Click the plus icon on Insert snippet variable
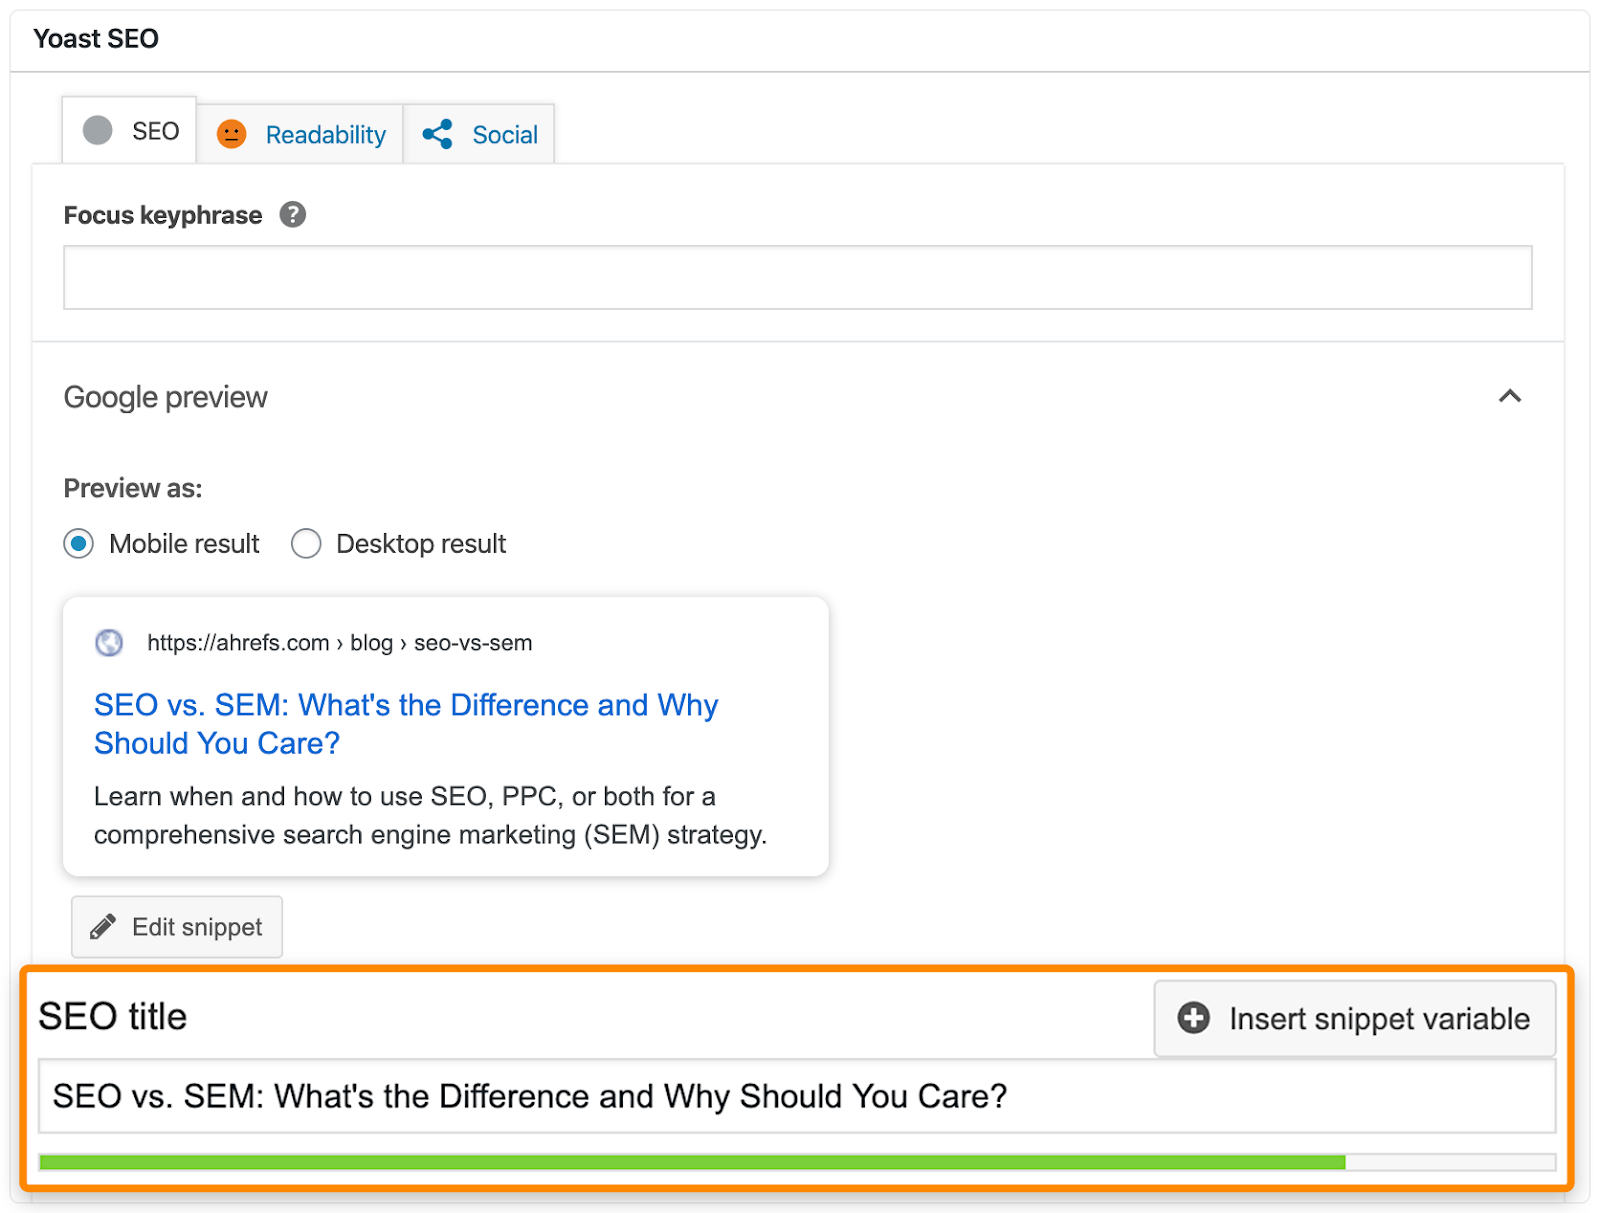Image resolution: width=1600 pixels, height=1213 pixels. coord(1192,1018)
